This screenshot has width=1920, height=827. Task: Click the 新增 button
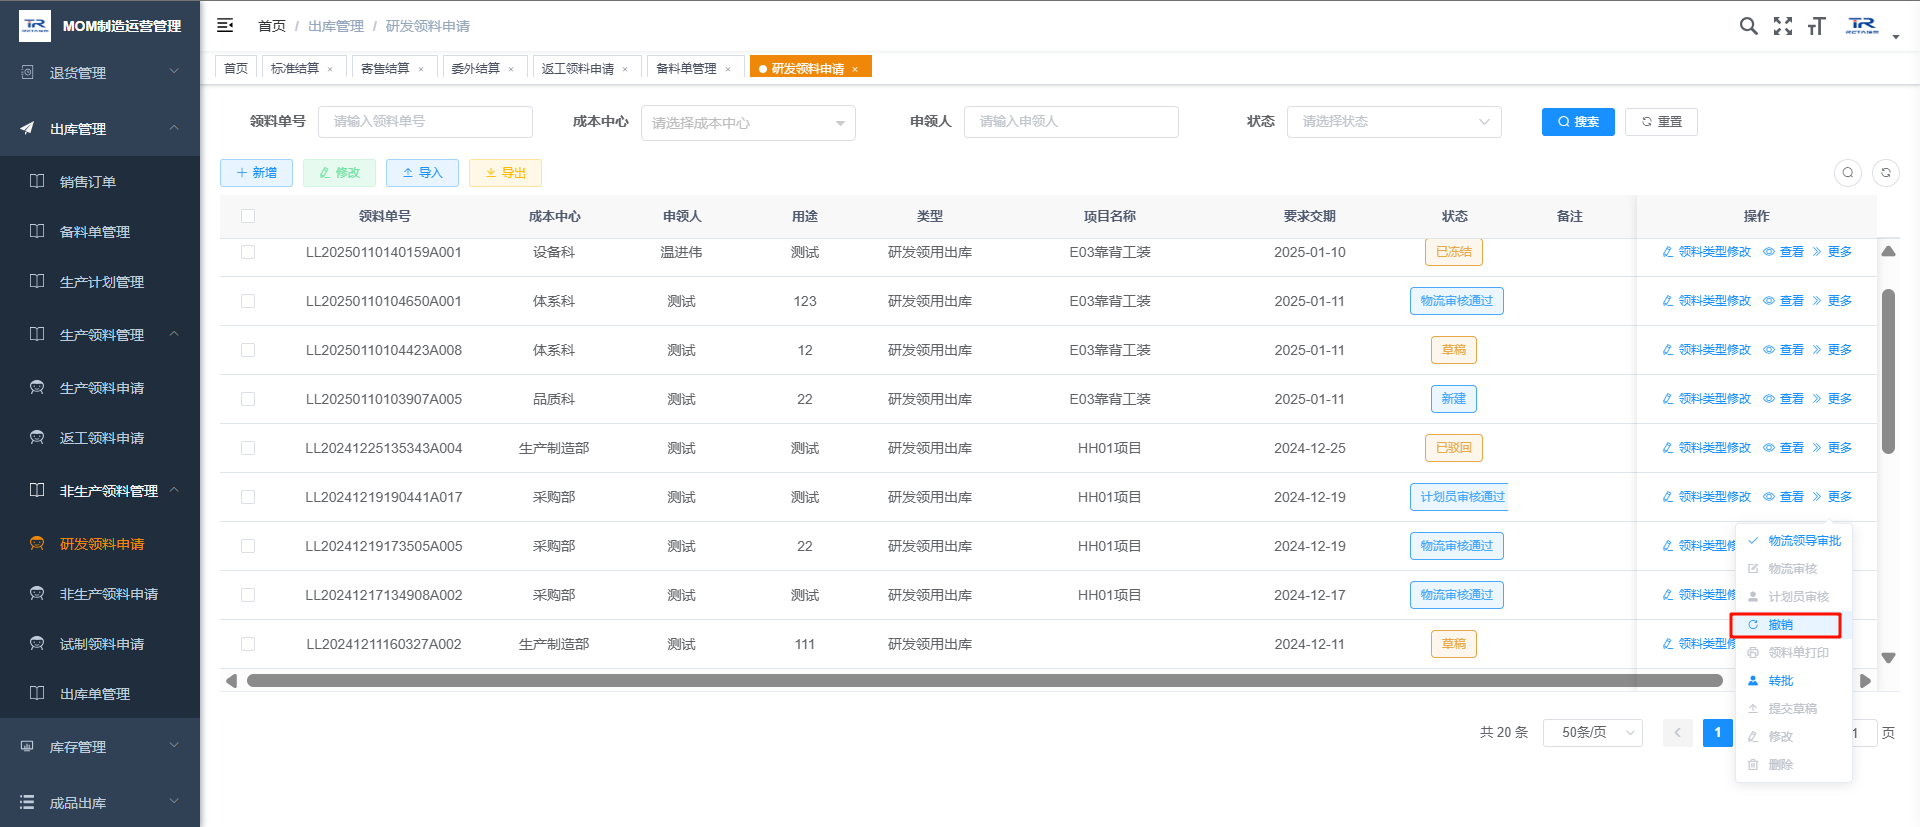coord(256,173)
